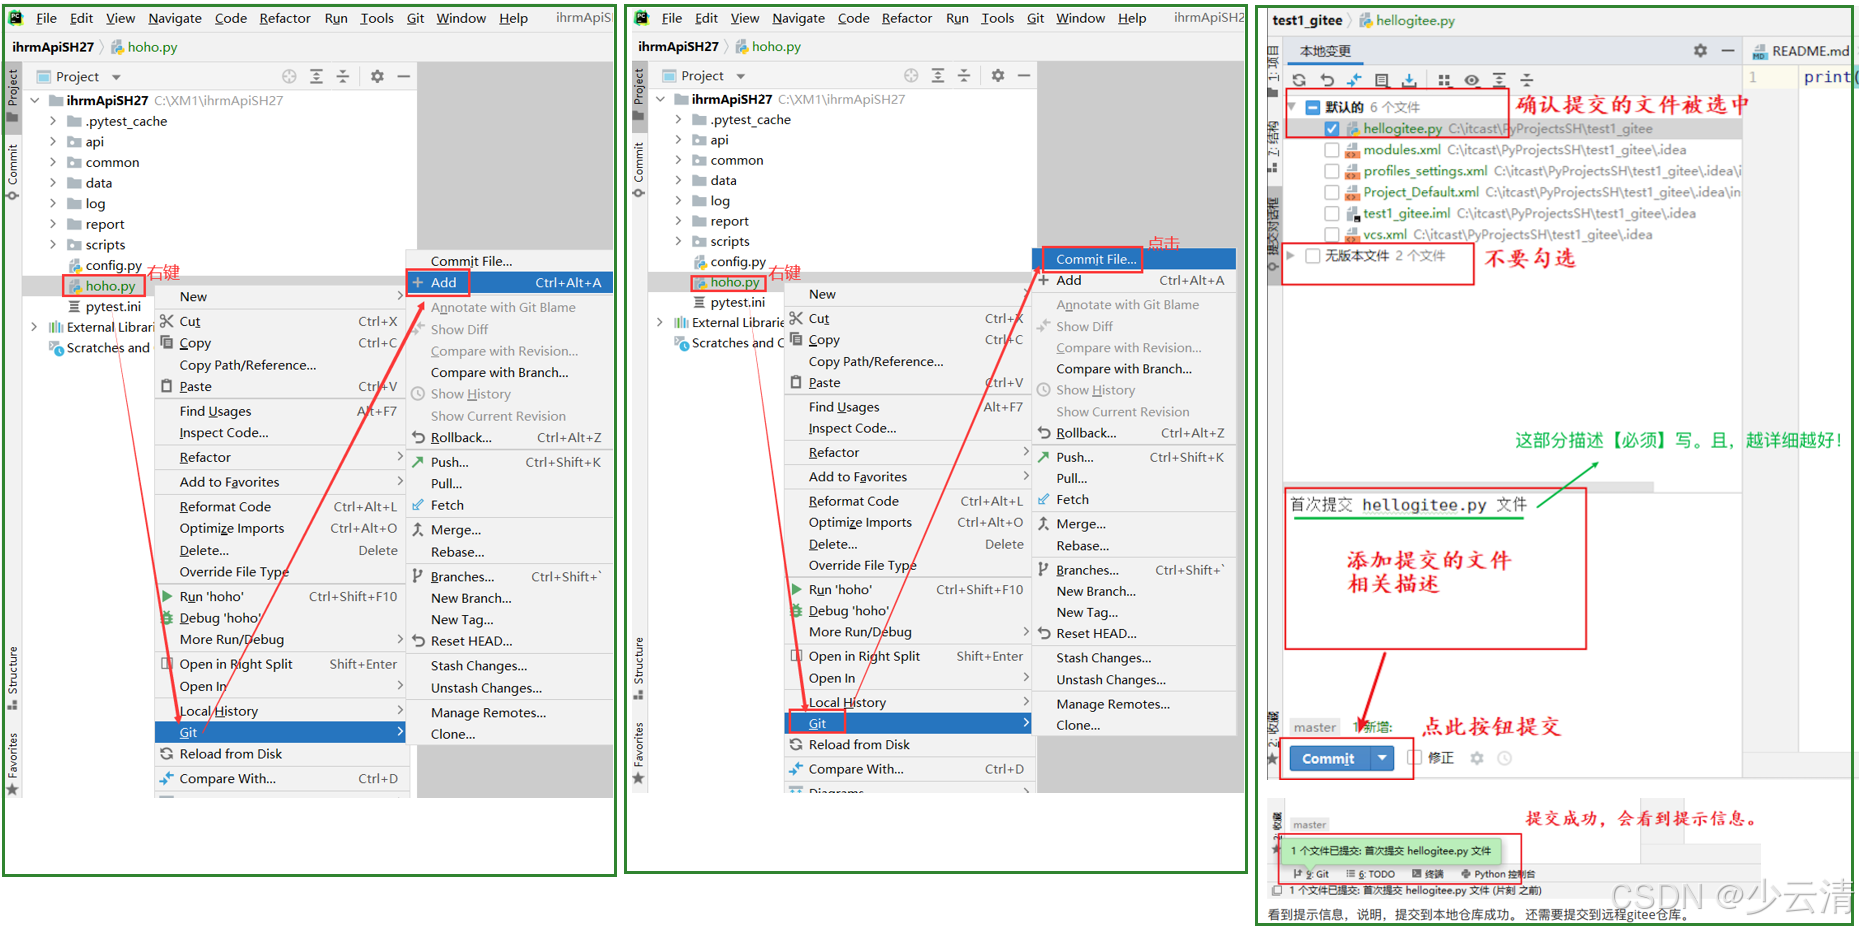Expand scripts folder in left window tree

point(53,244)
